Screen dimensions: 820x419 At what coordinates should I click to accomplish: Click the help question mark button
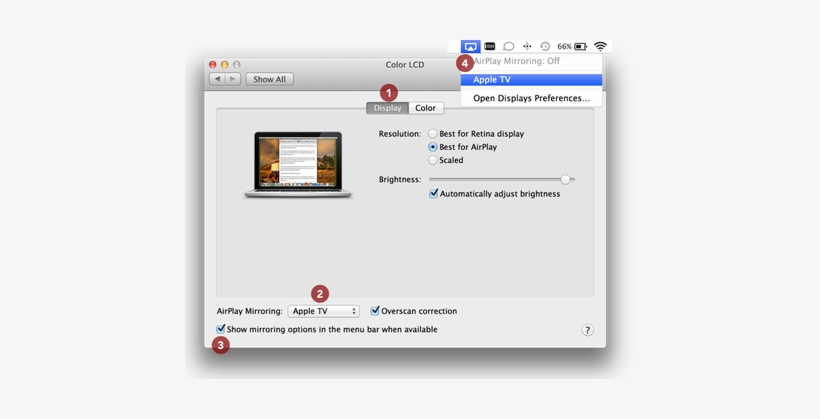(x=587, y=330)
